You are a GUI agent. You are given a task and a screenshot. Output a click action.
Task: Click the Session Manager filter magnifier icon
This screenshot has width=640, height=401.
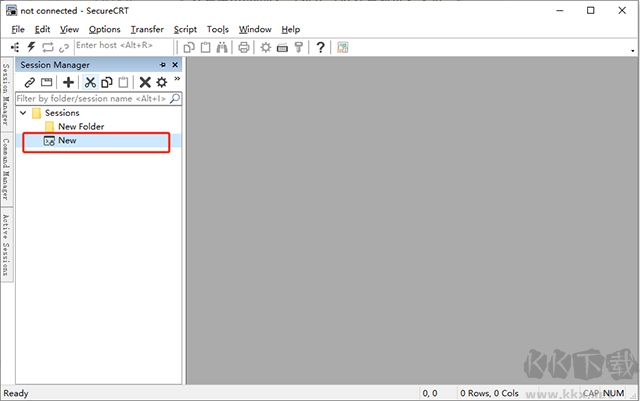click(x=175, y=98)
